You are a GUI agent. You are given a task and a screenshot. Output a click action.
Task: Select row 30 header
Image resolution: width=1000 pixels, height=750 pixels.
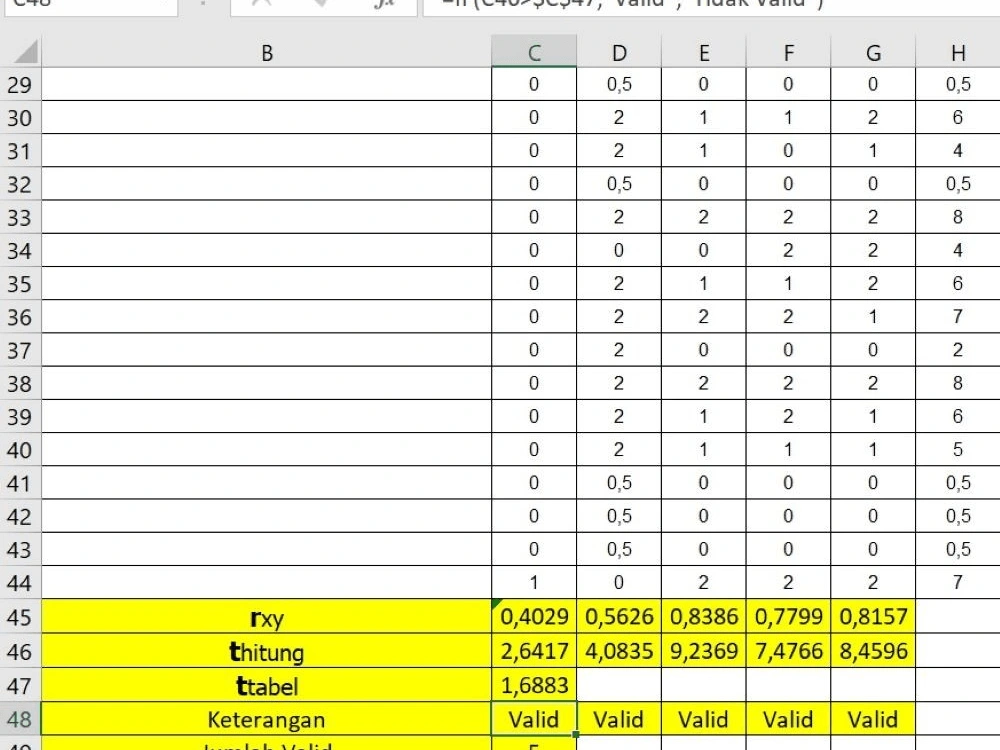coord(20,117)
